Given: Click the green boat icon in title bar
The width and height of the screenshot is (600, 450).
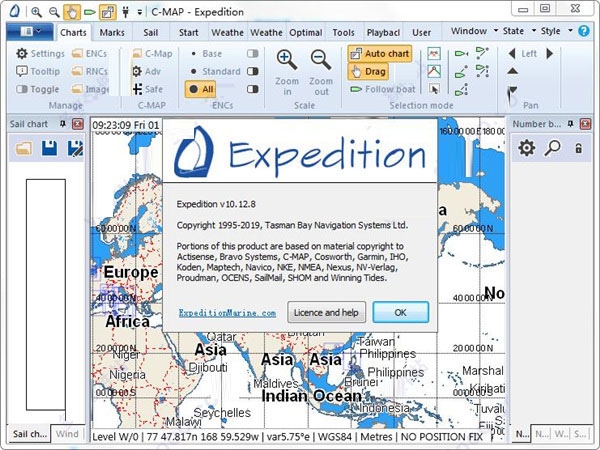Looking at the screenshot, I should (x=90, y=12).
